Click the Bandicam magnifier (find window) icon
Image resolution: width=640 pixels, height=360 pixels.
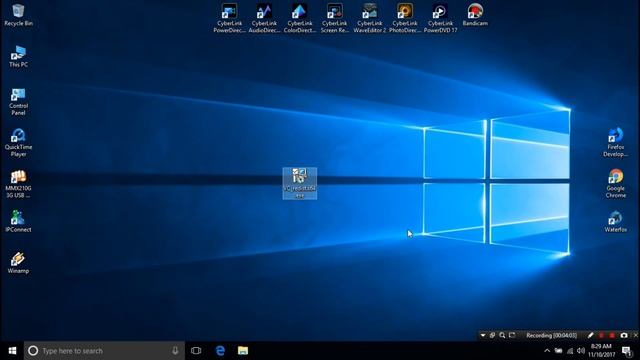pyautogui.click(x=502, y=335)
